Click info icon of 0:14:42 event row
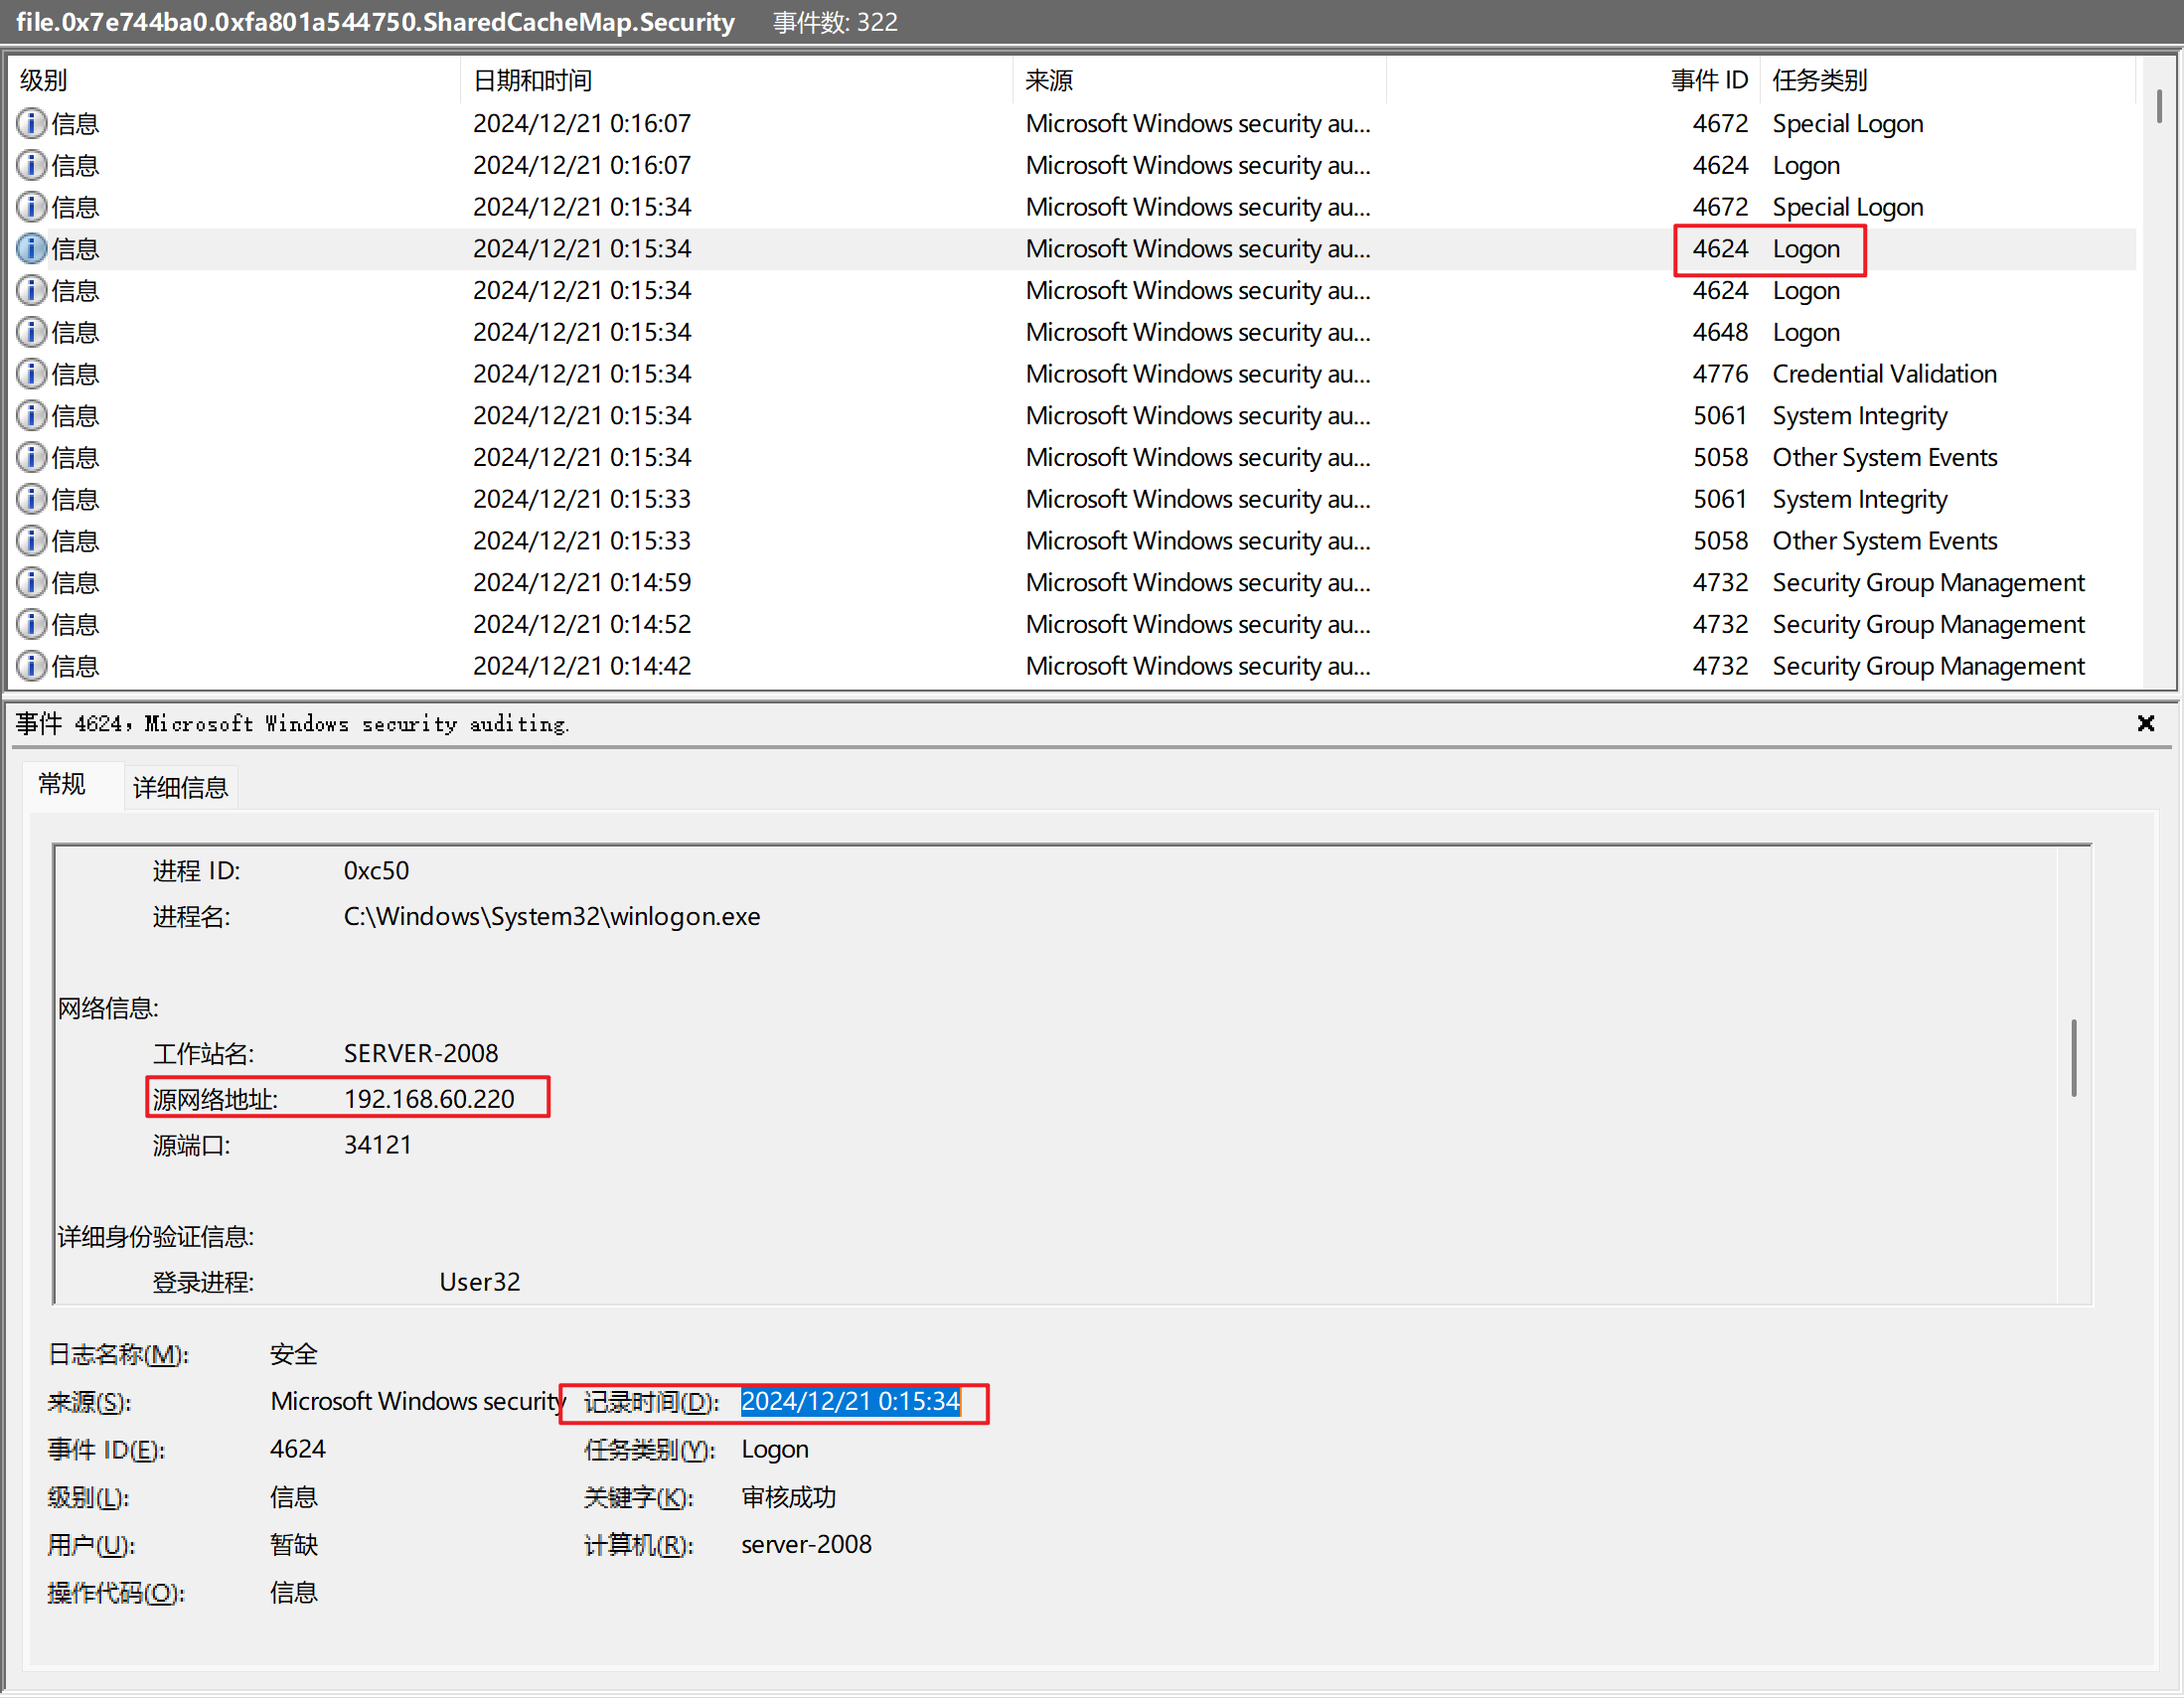The height and width of the screenshot is (1698, 2184). click(31, 666)
